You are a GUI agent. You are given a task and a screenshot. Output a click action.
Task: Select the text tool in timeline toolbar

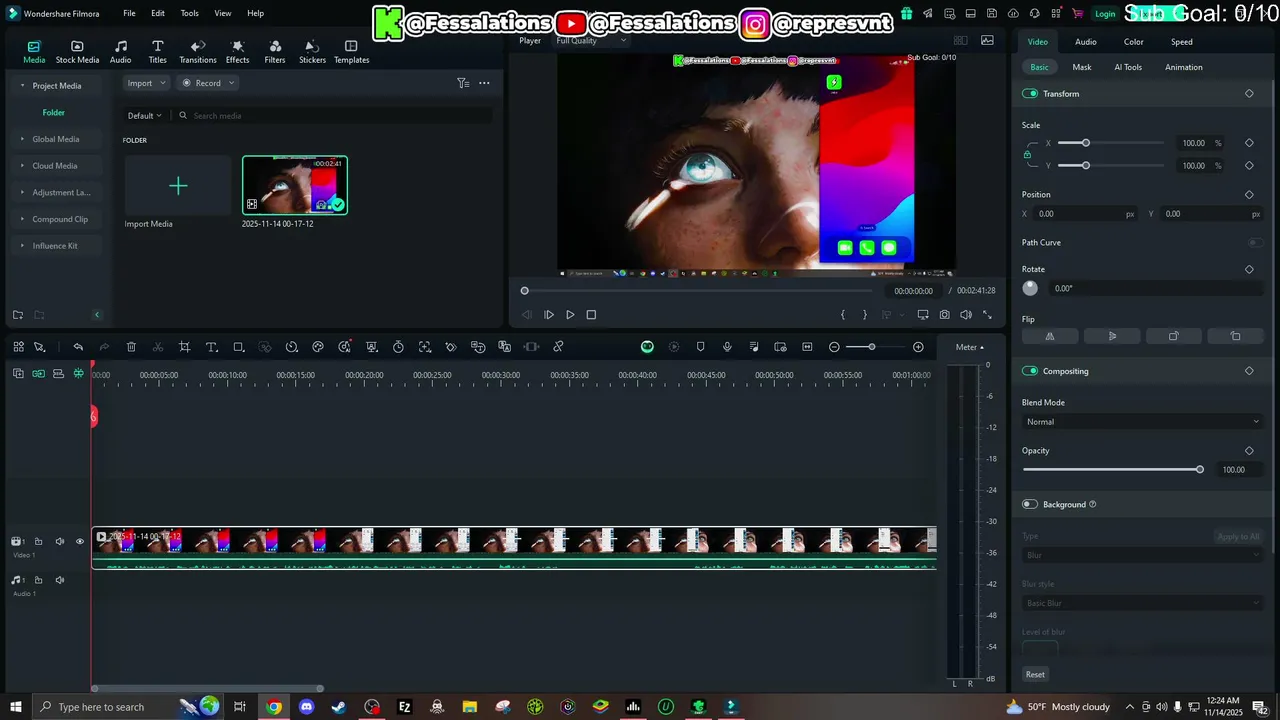pyautogui.click(x=211, y=347)
